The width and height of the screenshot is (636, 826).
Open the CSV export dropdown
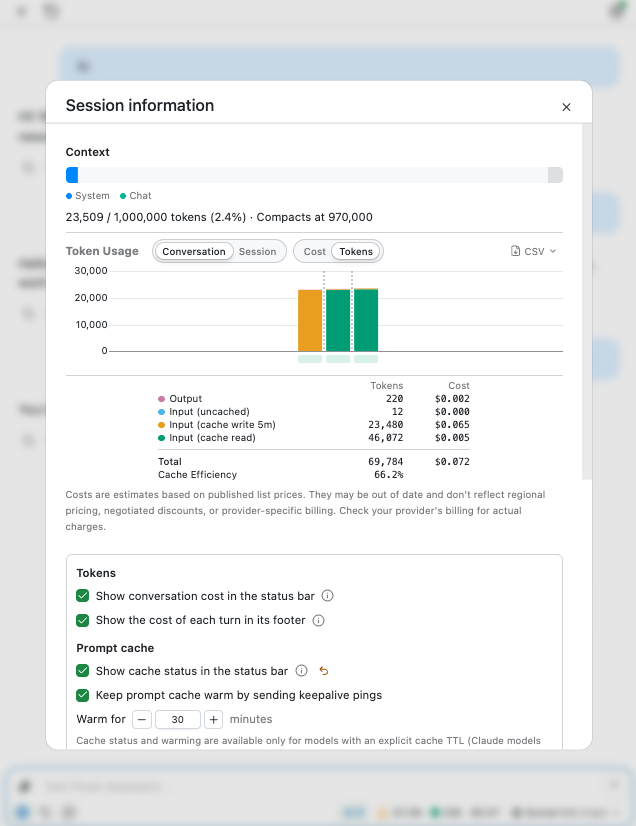[x=533, y=251]
